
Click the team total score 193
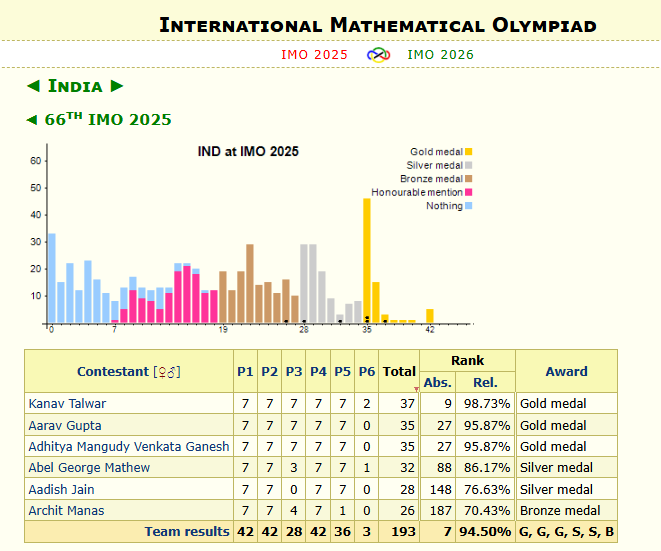pyautogui.click(x=403, y=532)
